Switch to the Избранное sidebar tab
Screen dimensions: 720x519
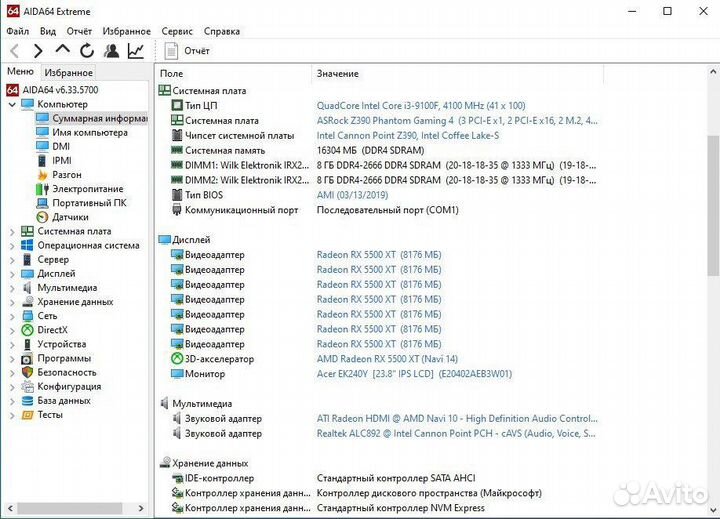pyautogui.click(x=68, y=72)
